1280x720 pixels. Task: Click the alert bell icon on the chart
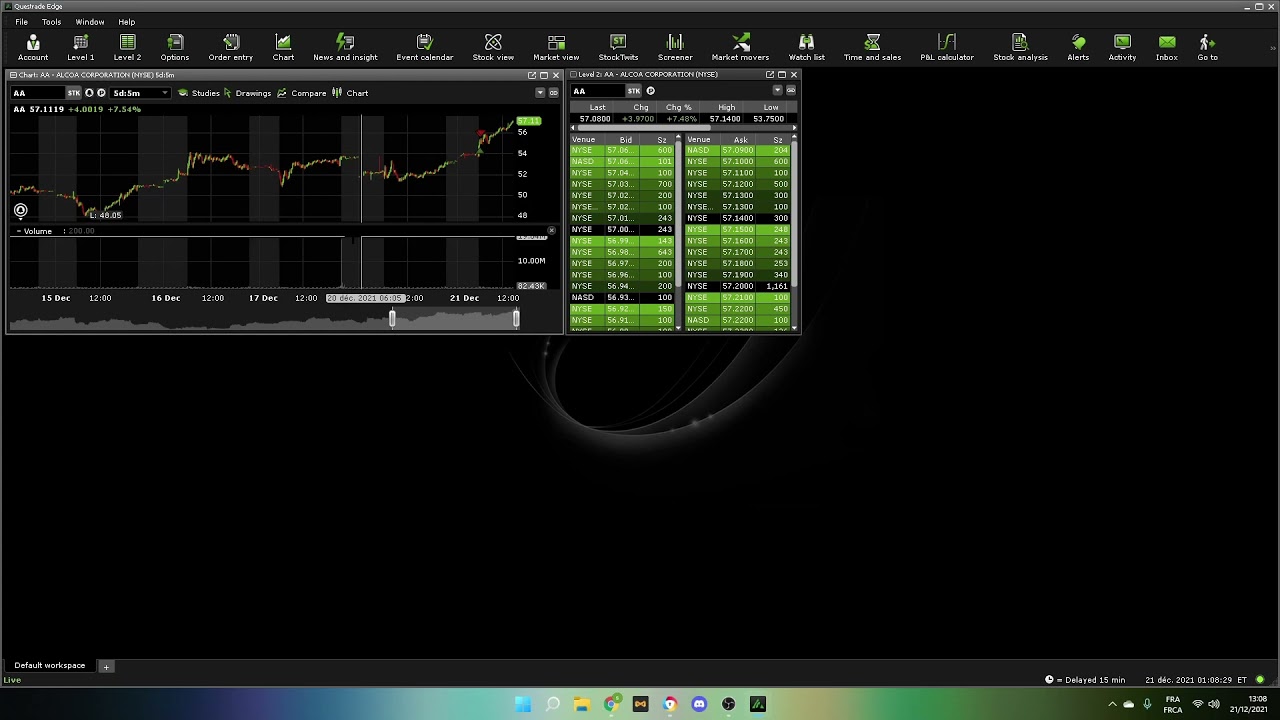coord(20,210)
